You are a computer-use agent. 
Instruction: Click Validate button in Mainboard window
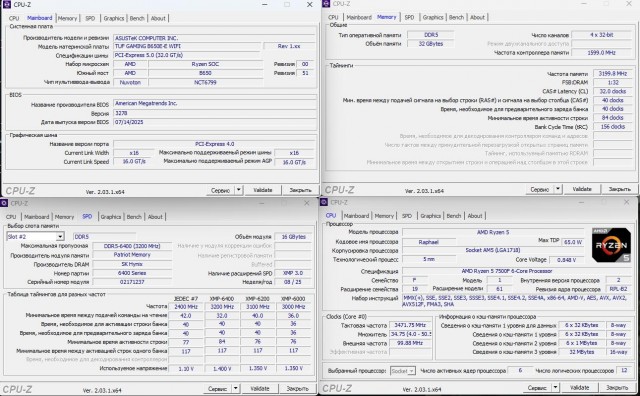point(262,190)
